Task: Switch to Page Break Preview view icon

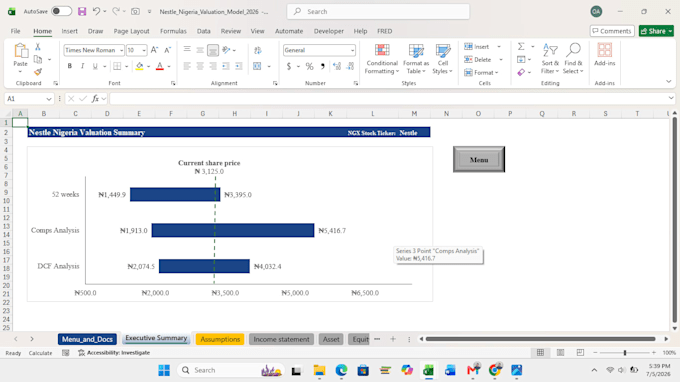Action: pos(580,353)
